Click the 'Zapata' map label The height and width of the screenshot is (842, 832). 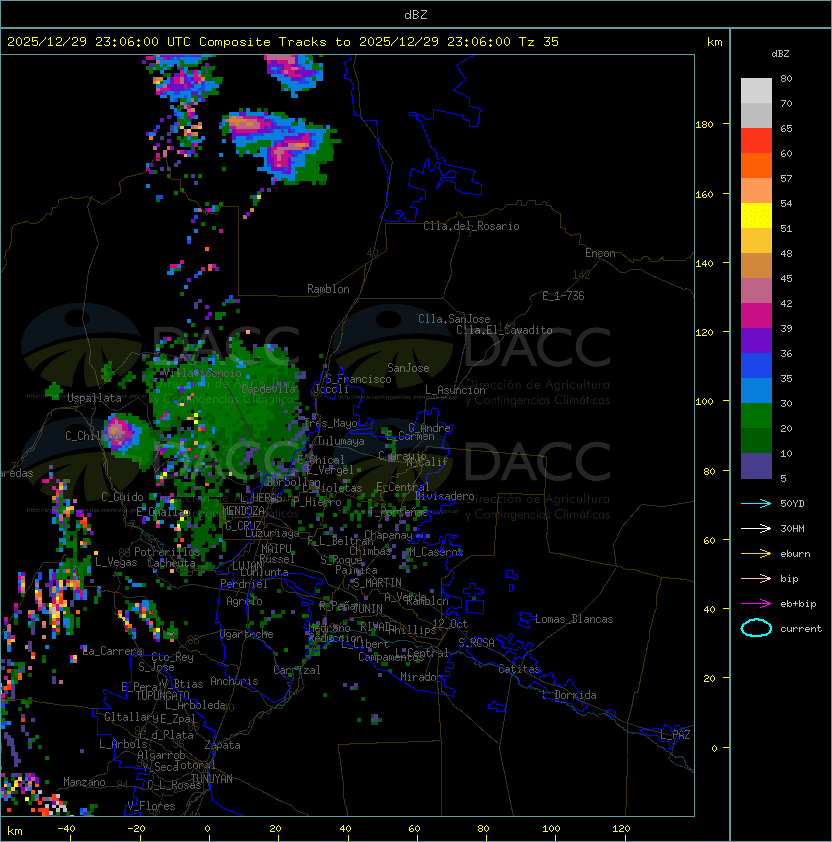(x=222, y=745)
